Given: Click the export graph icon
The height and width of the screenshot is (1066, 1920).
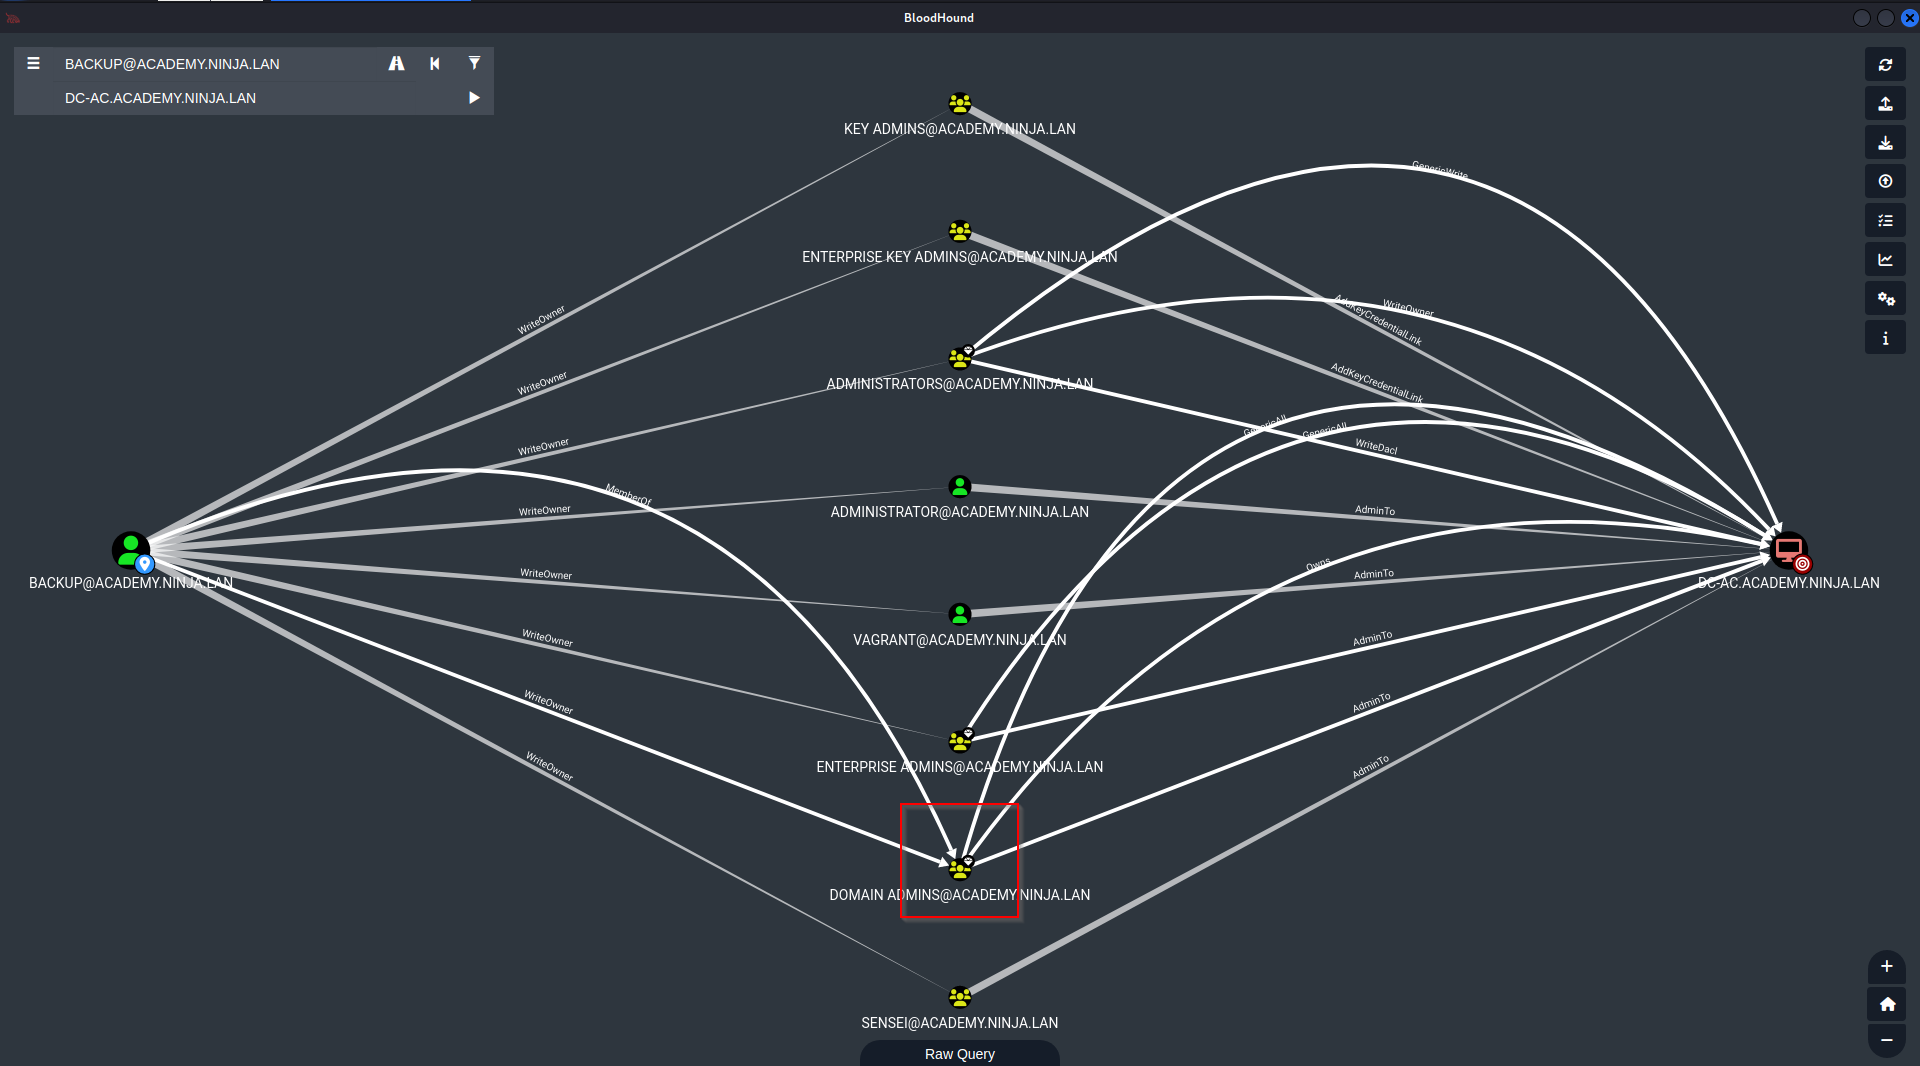Looking at the screenshot, I should [1885, 104].
